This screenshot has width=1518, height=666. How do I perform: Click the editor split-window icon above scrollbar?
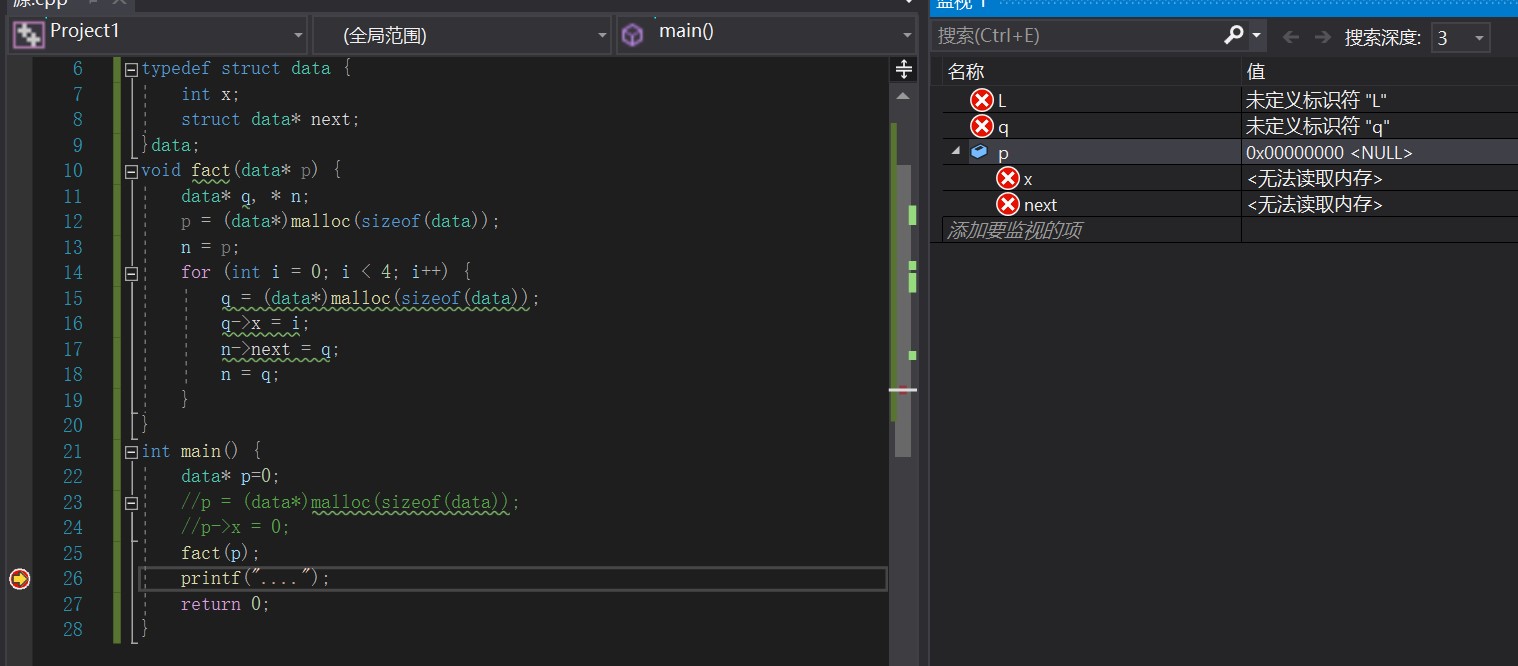[x=903, y=69]
